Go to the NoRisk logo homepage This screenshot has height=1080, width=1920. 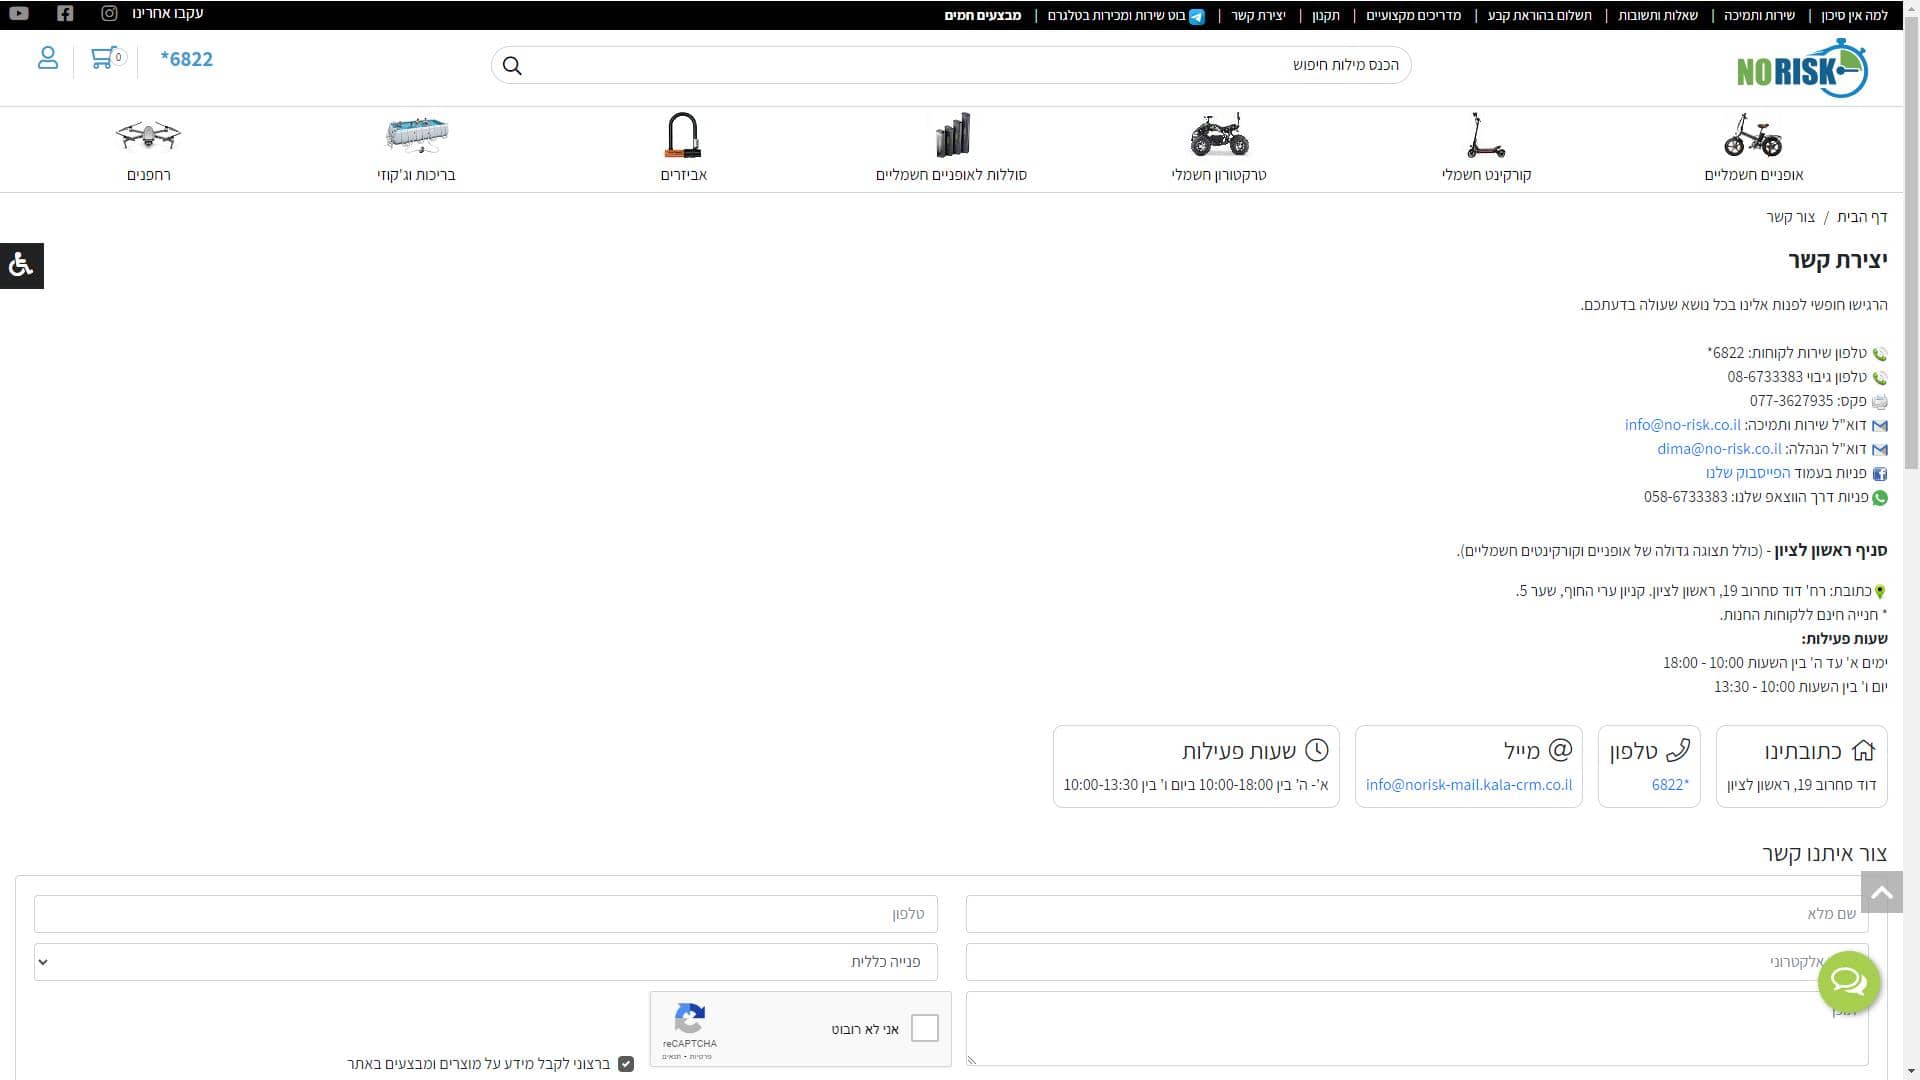coord(1802,68)
